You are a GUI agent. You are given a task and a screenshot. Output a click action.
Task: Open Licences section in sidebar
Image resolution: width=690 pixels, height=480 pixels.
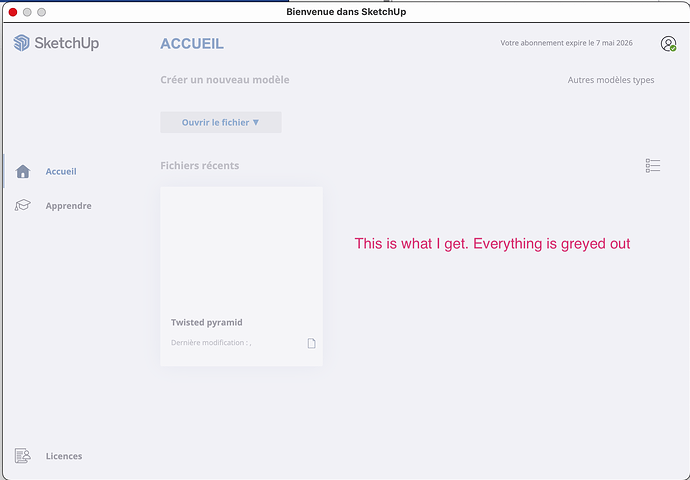point(64,456)
